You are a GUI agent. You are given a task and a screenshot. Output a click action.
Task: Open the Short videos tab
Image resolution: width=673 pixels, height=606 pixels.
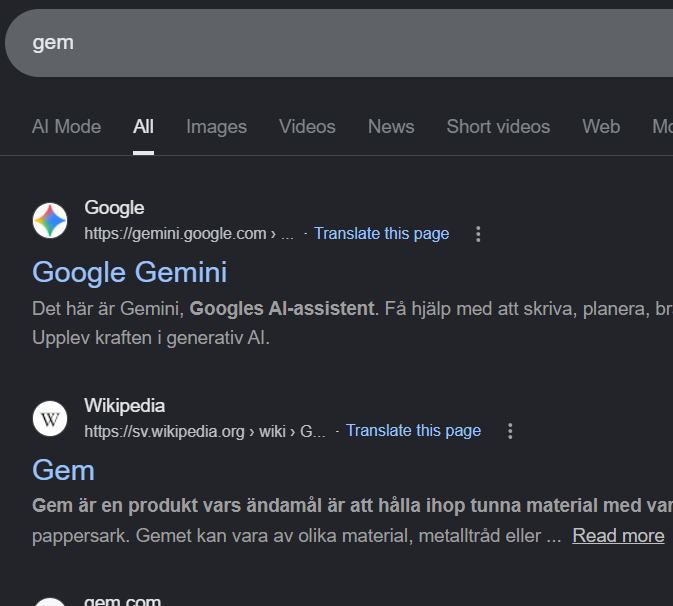click(498, 127)
